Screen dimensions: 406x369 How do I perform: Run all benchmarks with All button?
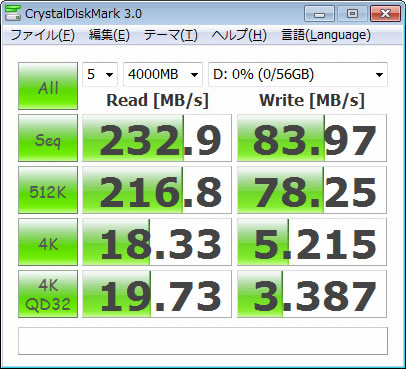click(48, 86)
